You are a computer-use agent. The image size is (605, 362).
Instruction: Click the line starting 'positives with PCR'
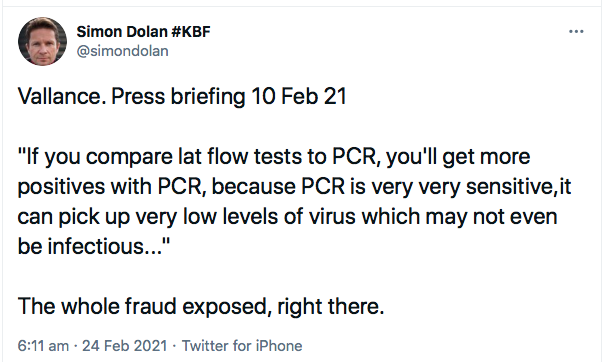(294, 187)
